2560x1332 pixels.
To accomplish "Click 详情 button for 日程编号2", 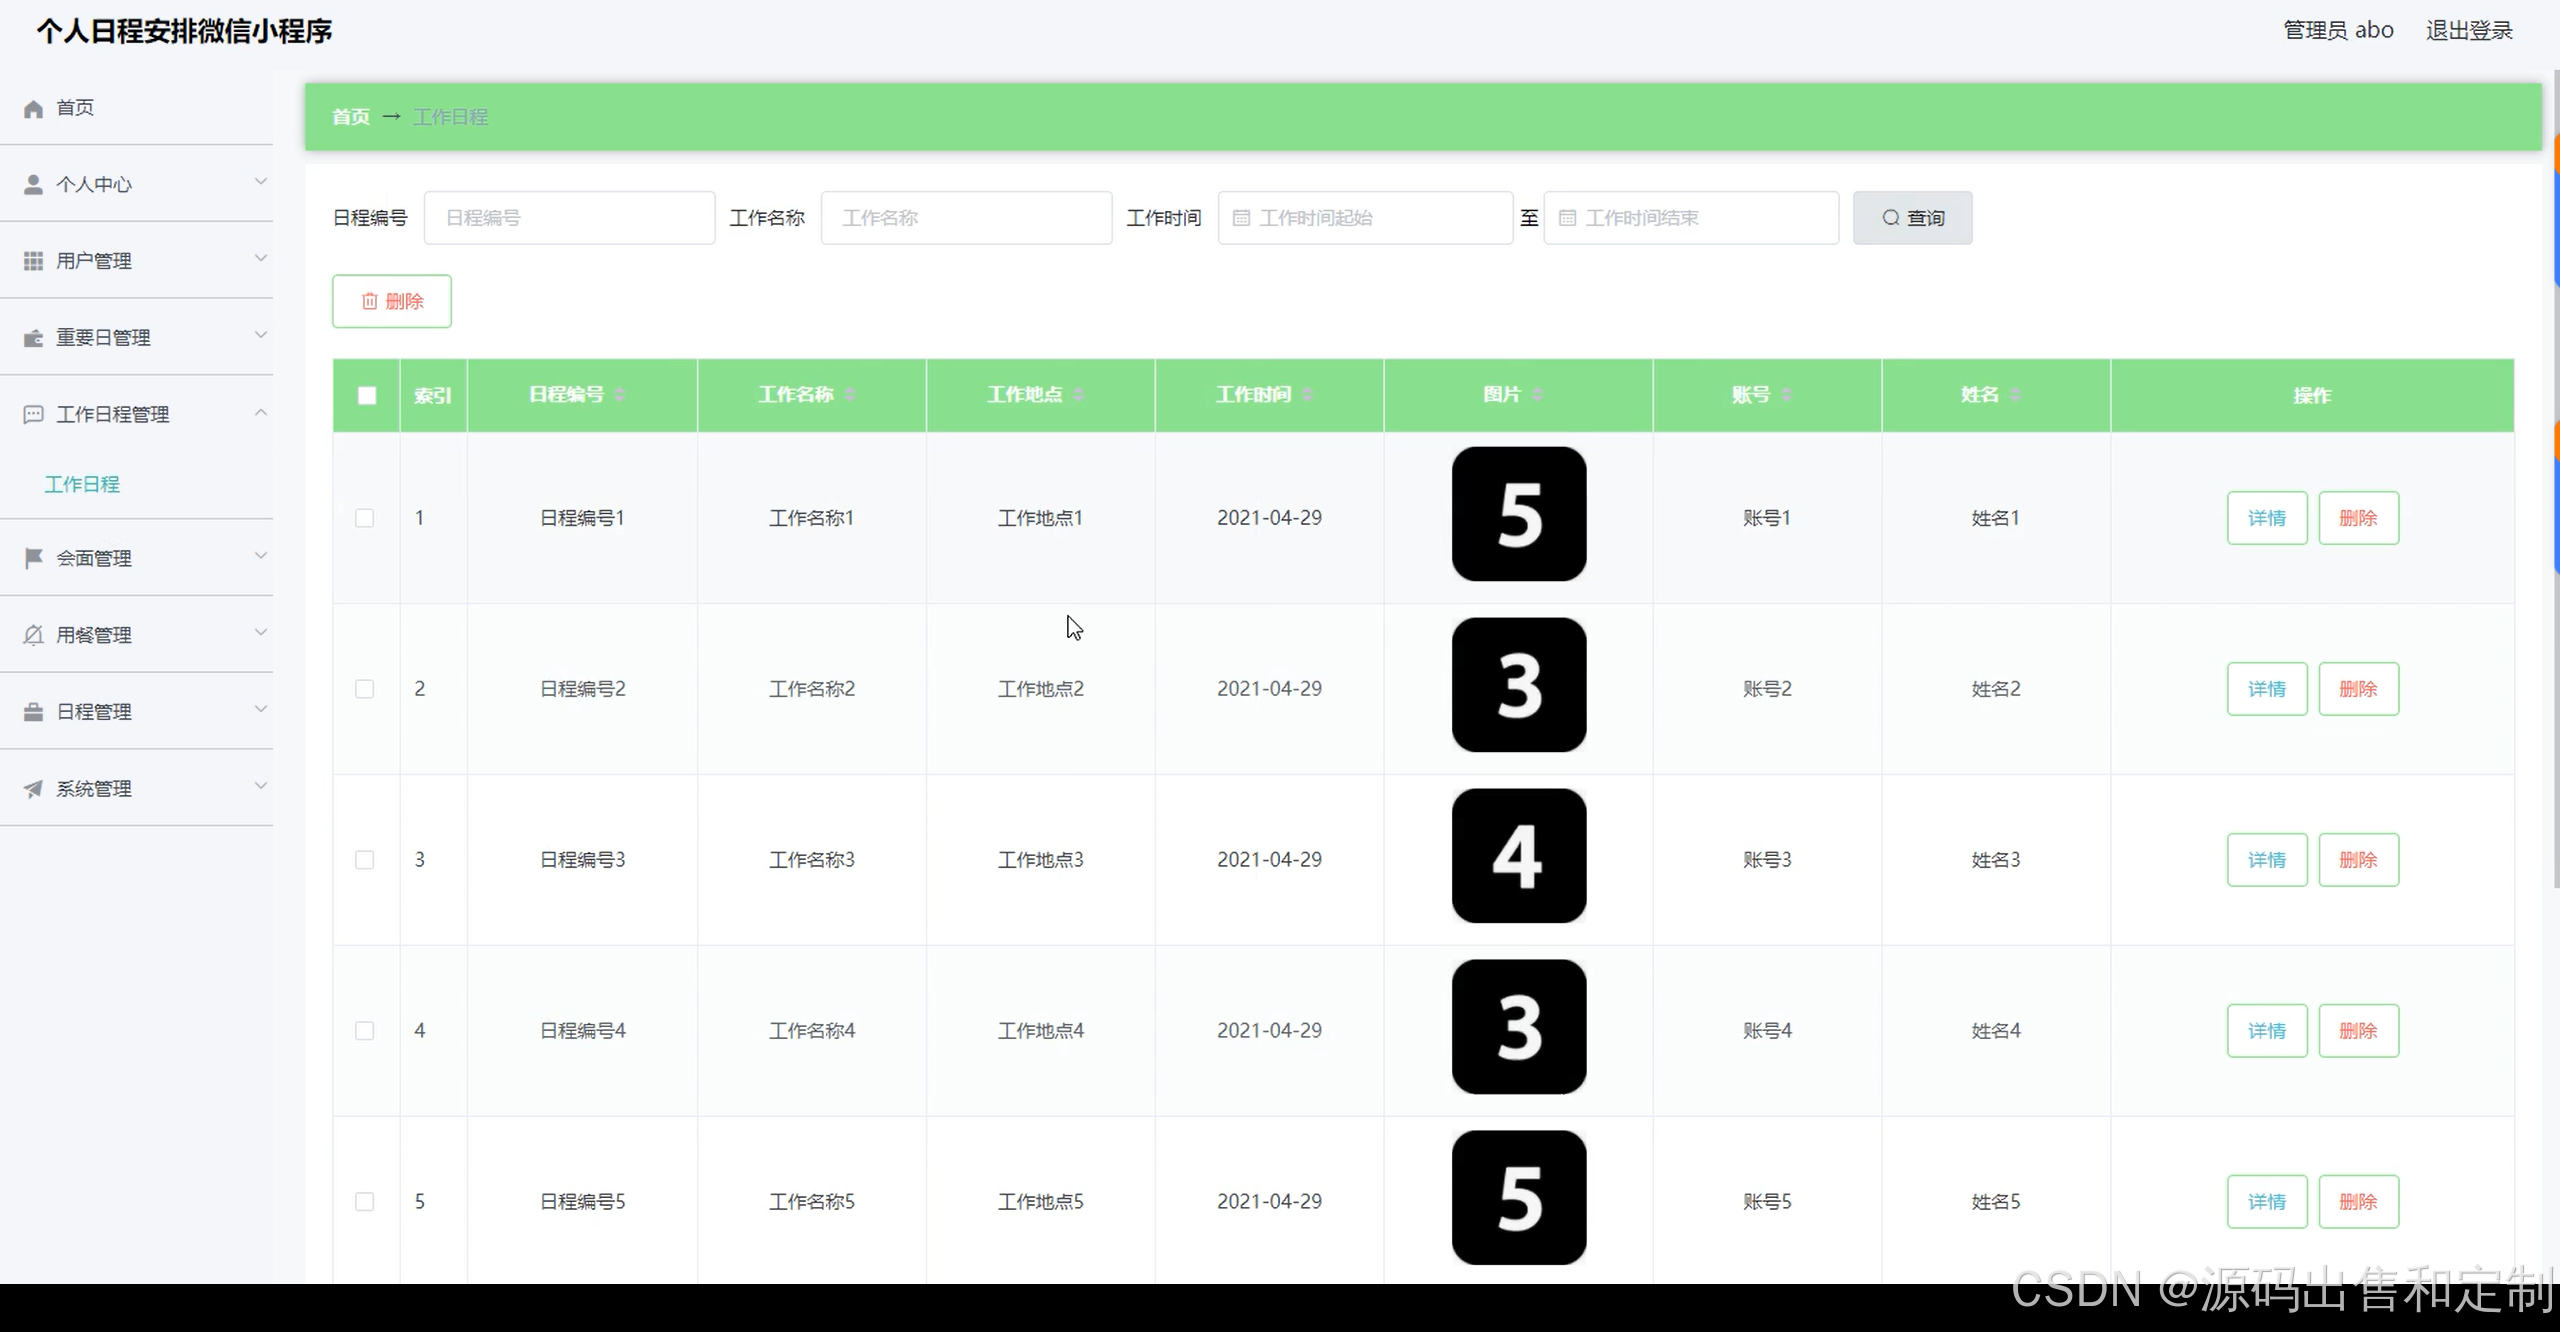I will click(x=2266, y=689).
